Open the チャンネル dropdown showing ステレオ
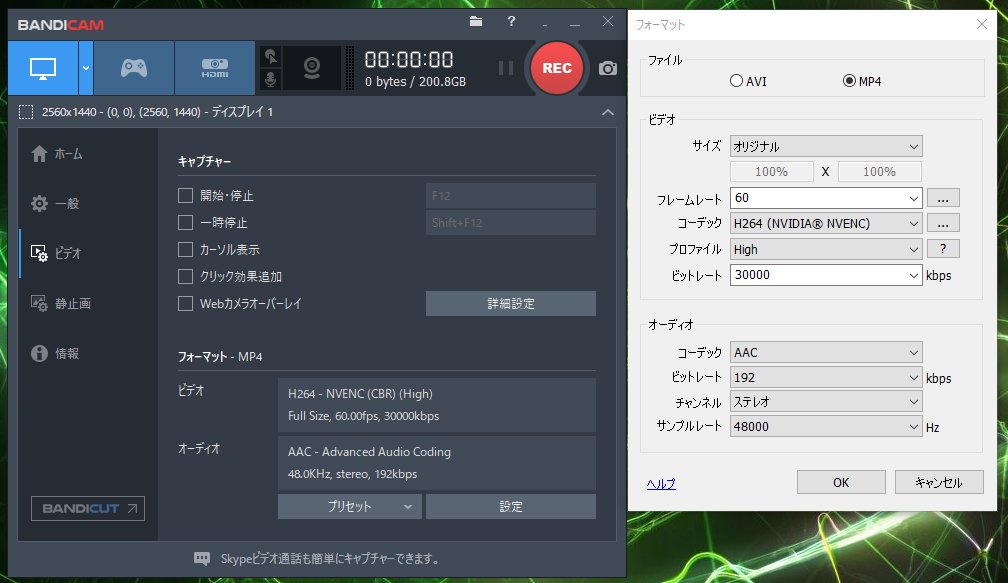 826,402
